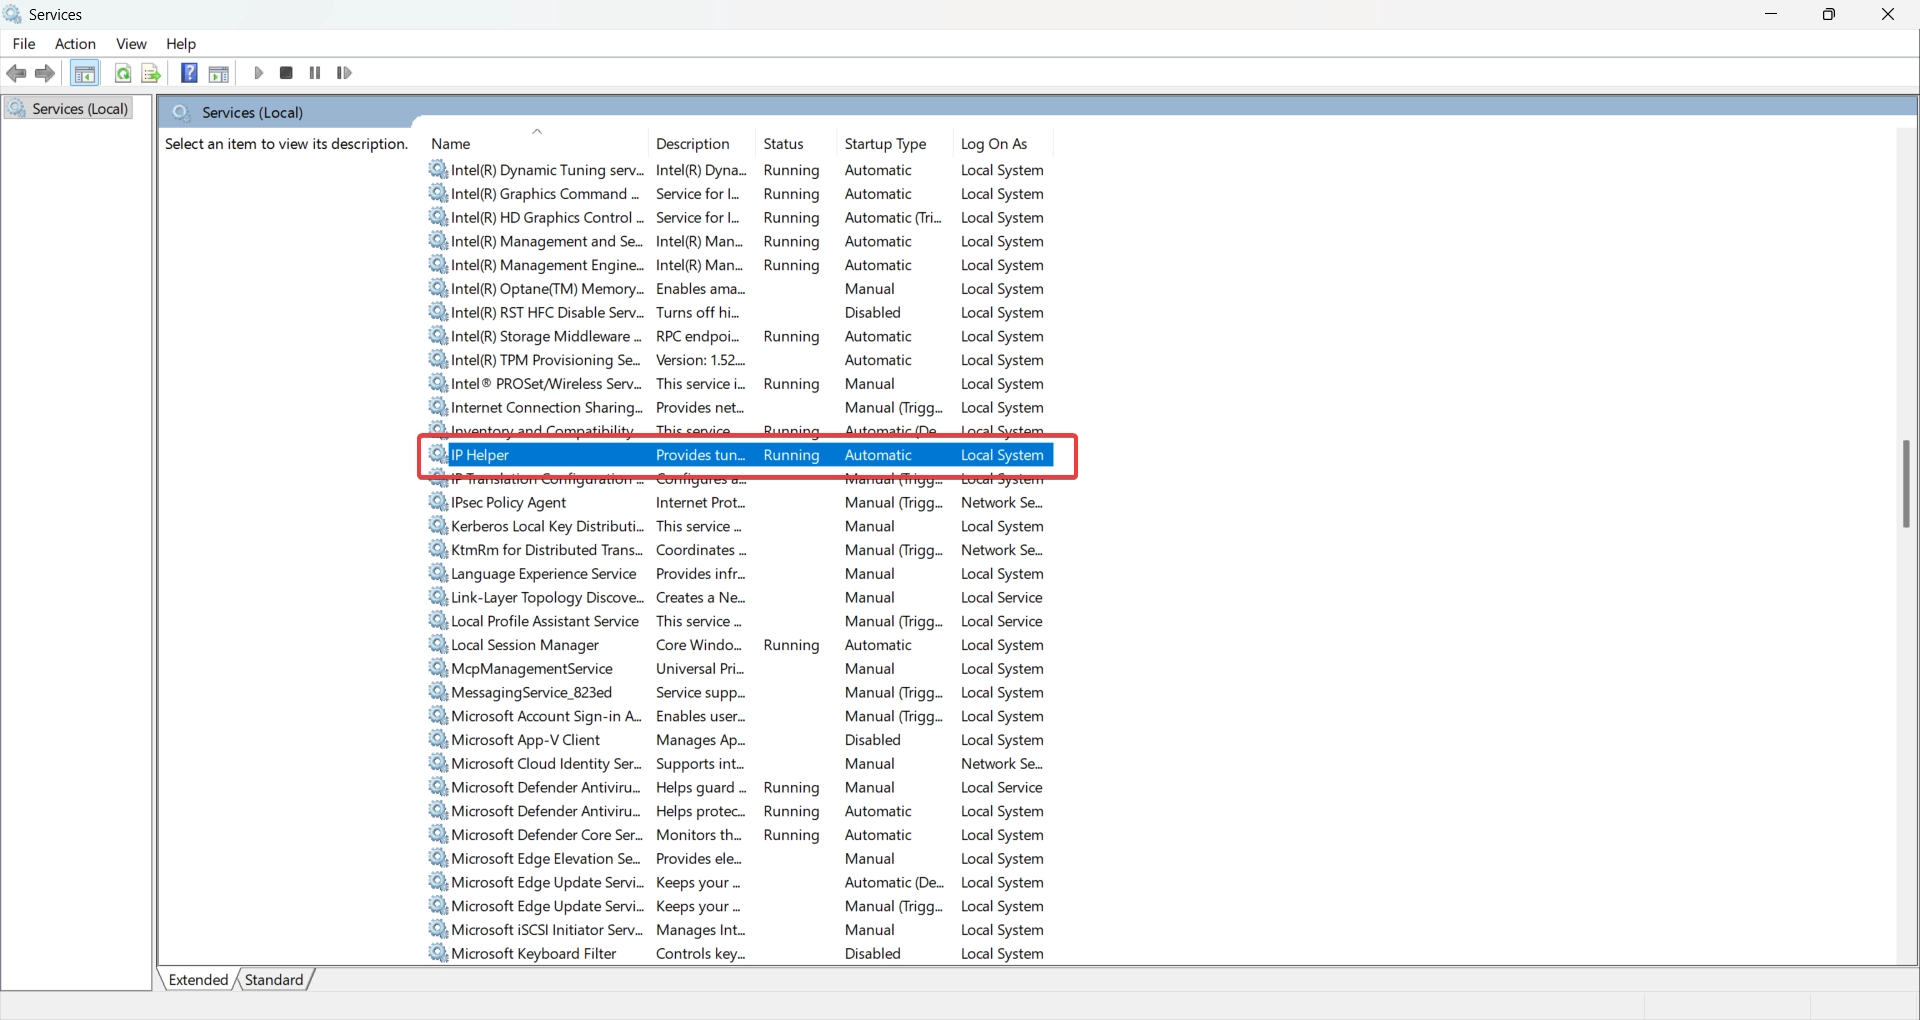Screen dimensions: 1920x1020
Task: Sort by the Startup Type column header
Action: pyautogui.click(x=895, y=144)
